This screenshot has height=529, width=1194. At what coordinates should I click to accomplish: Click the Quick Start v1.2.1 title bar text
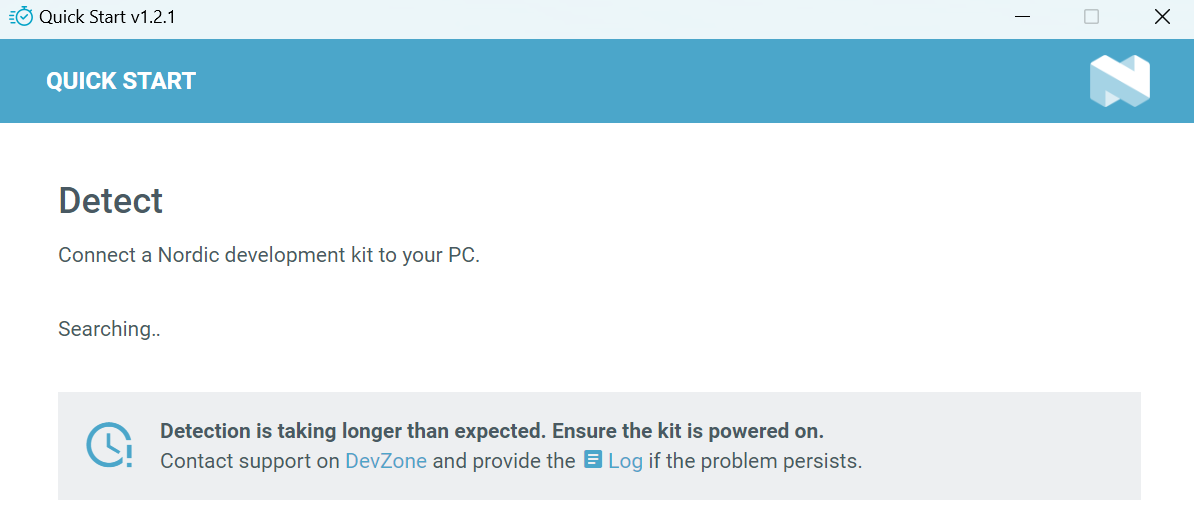pos(107,17)
